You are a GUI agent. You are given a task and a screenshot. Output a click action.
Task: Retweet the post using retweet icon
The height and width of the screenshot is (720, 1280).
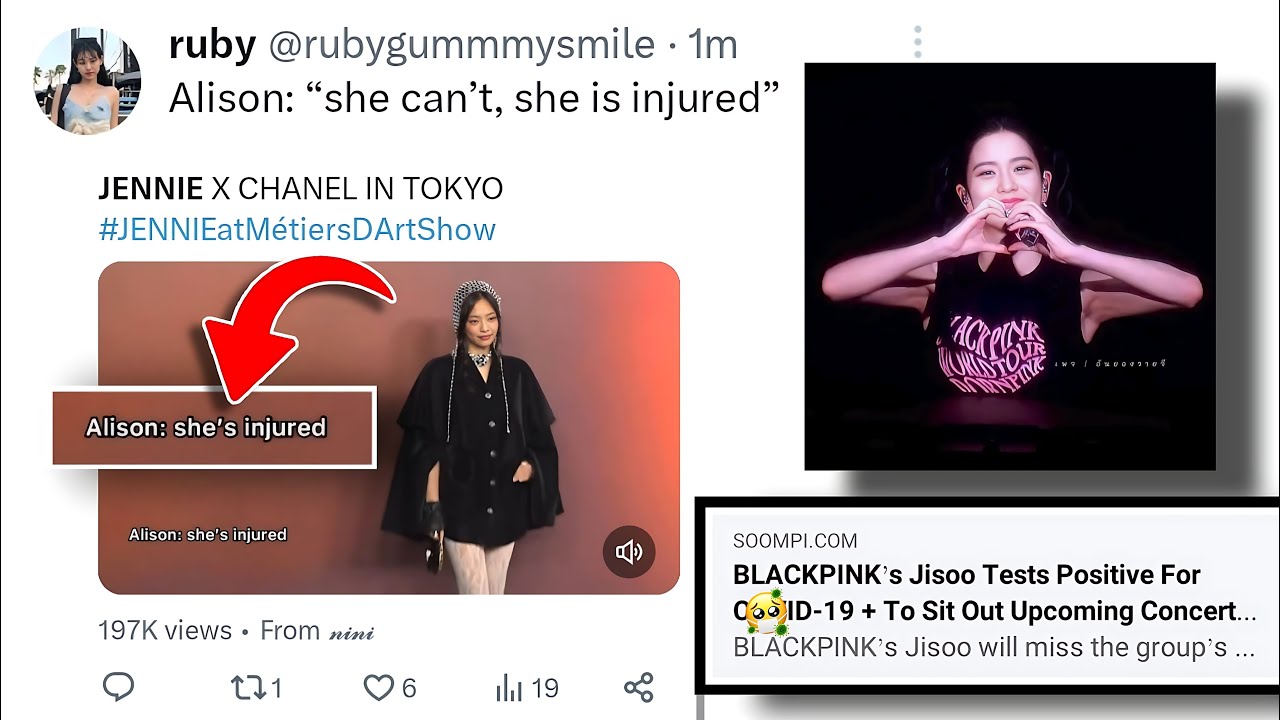[x=246, y=688]
